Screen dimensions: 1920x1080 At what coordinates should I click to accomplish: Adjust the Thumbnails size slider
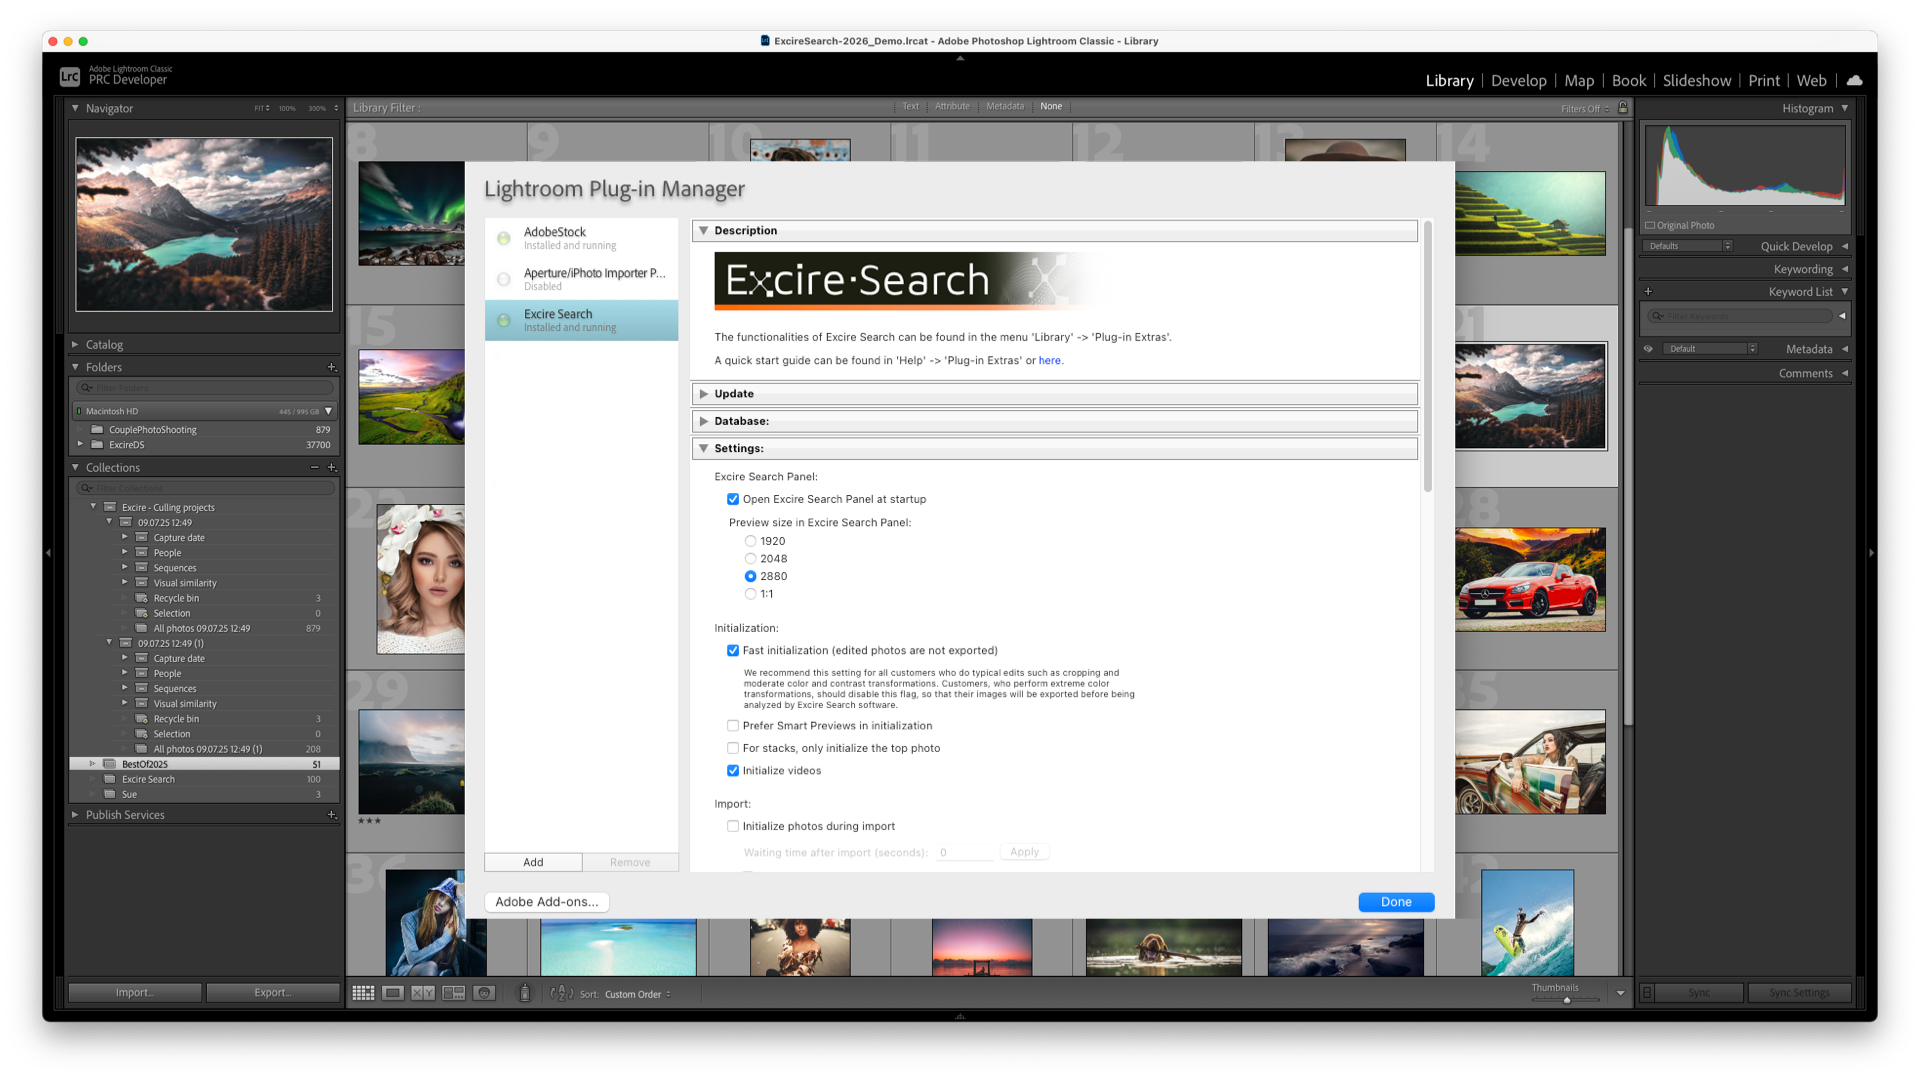click(x=1566, y=1000)
